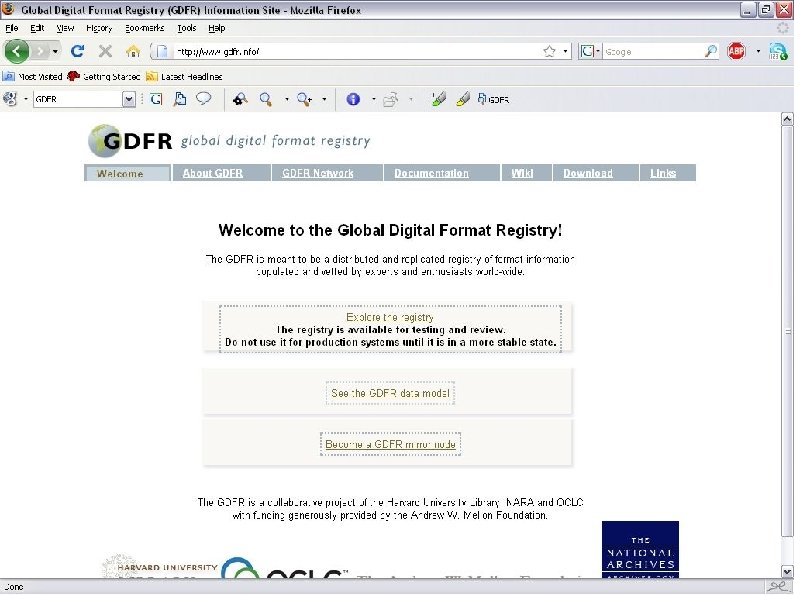The width and height of the screenshot is (794, 595).
Task: Expand the Adblock Plus dropdown arrow
Action: coord(758,51)
